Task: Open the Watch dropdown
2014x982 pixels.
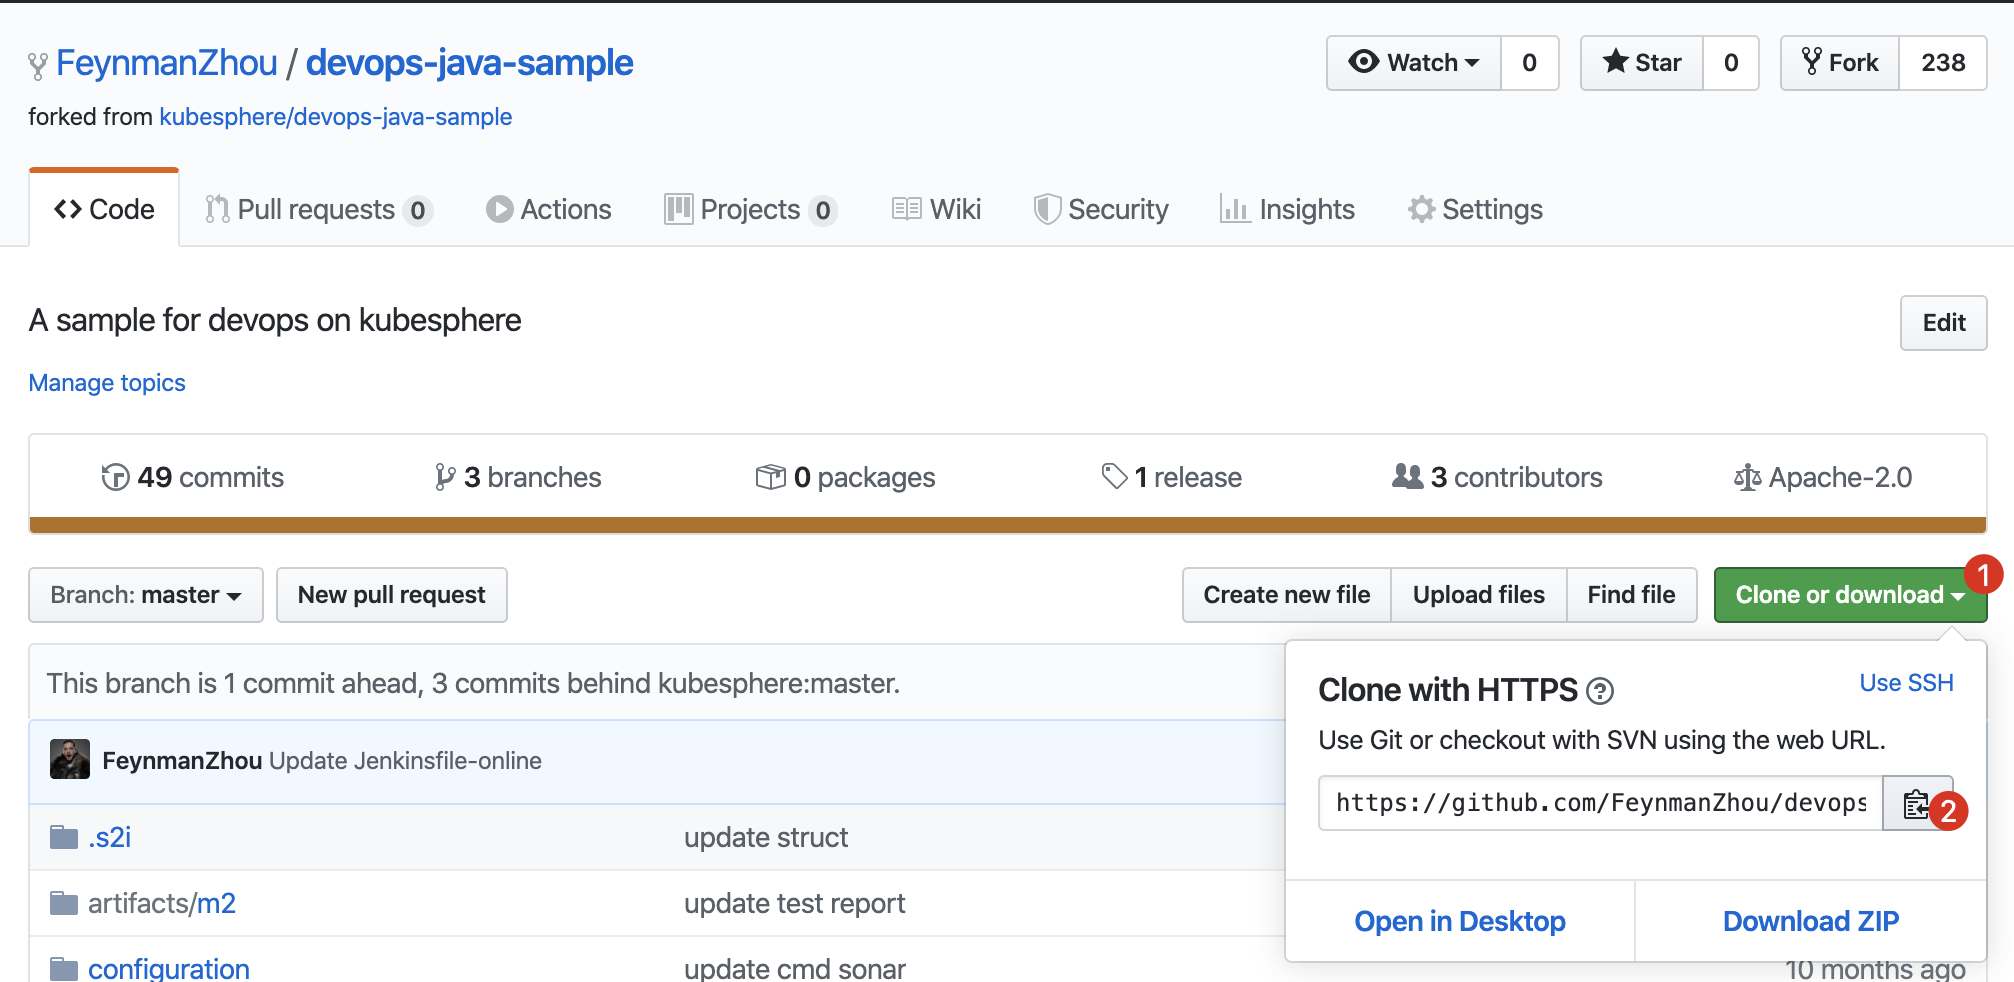Action: 1414,63
